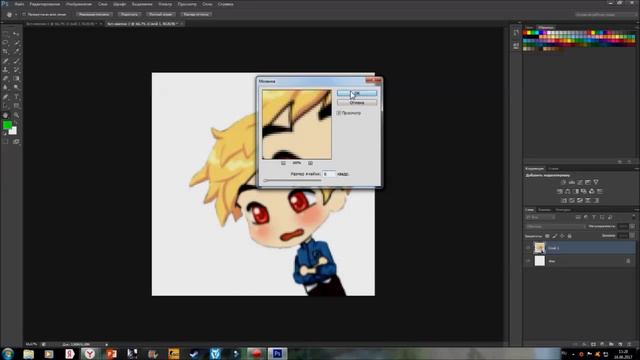Select the Zoom tool in toolbox
Image resolution: width=640 pixels, height=360 pixels.
(x=16, y=115)
